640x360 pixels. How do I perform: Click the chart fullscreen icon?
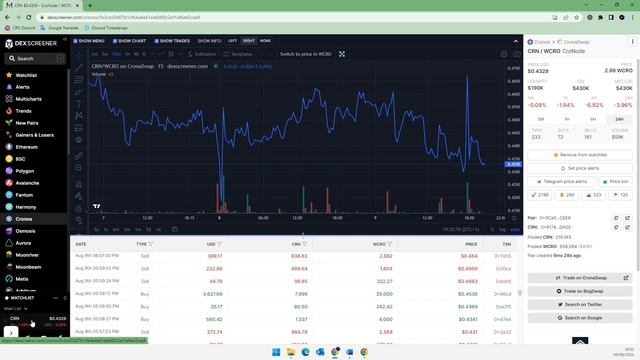click(342, 54)
